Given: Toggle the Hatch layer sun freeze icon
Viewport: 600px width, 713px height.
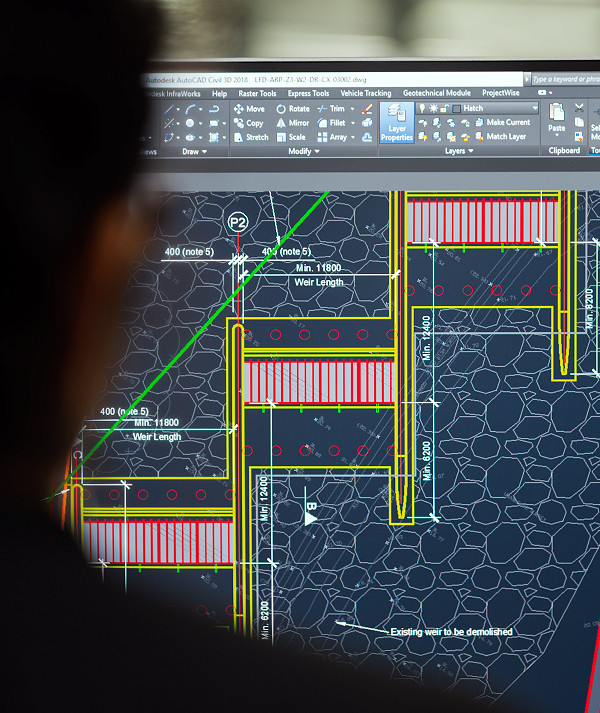Looking at the screenshot, I should point(434,108).
